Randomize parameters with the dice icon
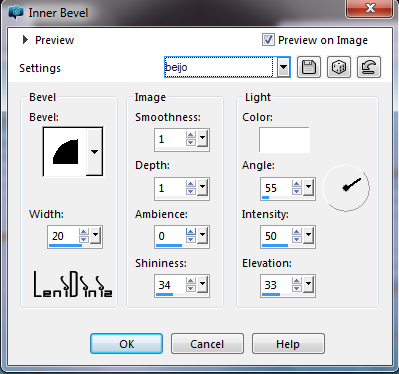Viewport: 399px width, 374px height. [339, 67]
